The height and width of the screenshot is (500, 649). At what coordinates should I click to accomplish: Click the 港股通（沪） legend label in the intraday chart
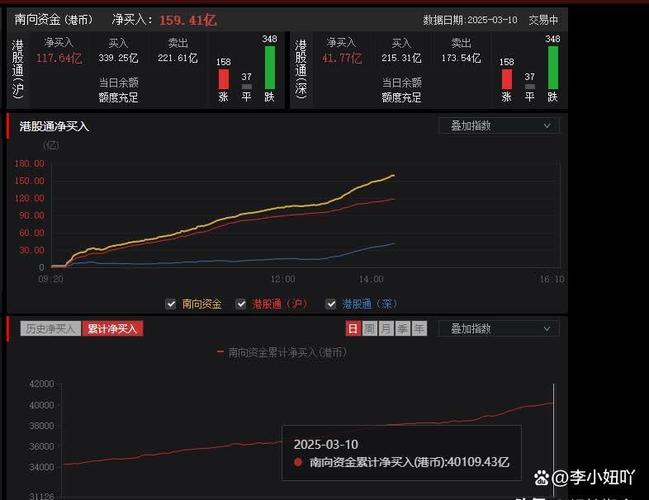(x=280, y=304)
